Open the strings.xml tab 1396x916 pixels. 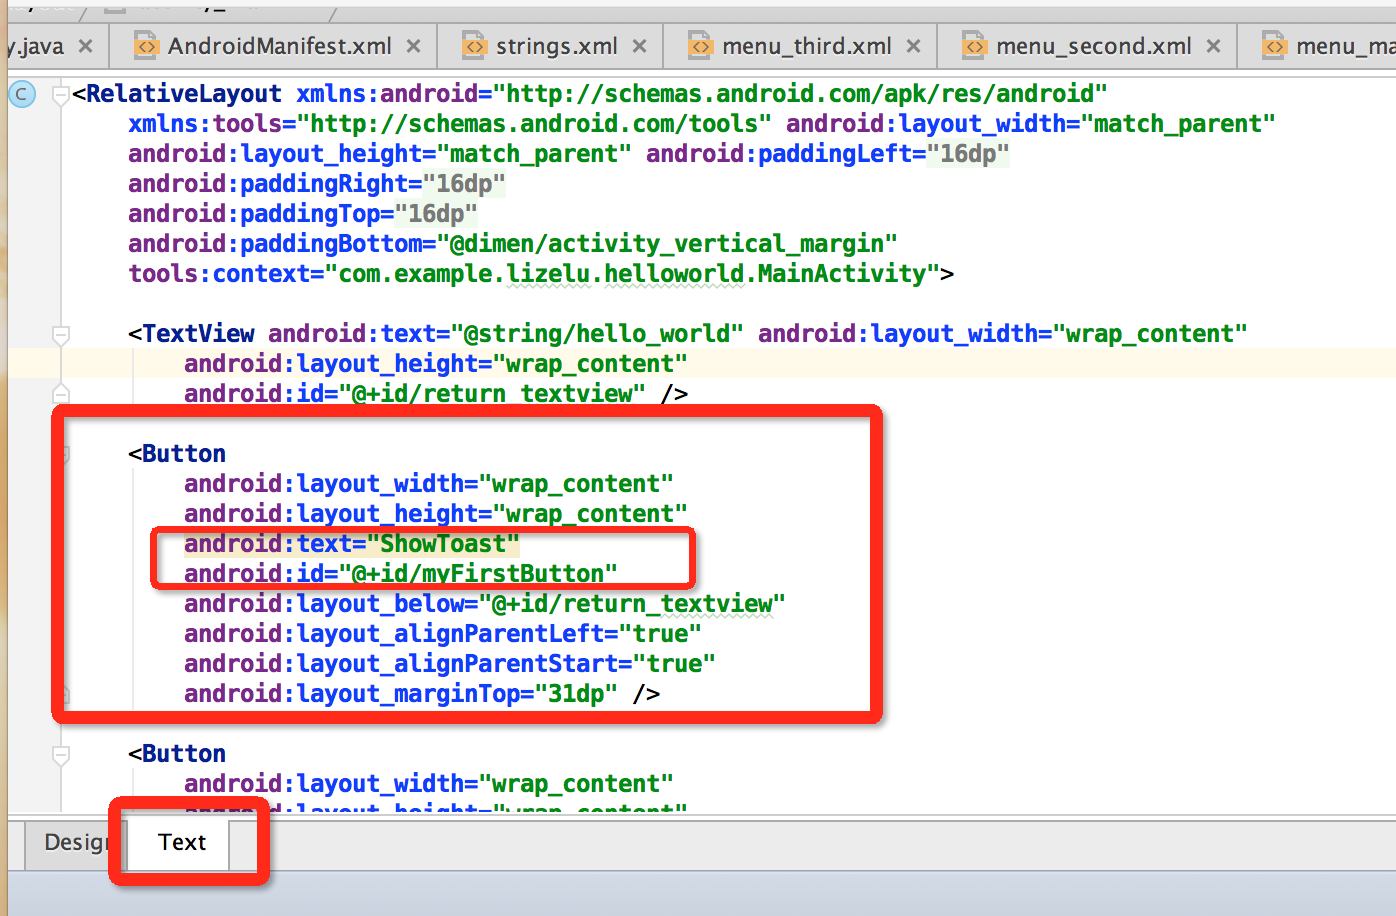pyautogui.click(x=556, y=46)
